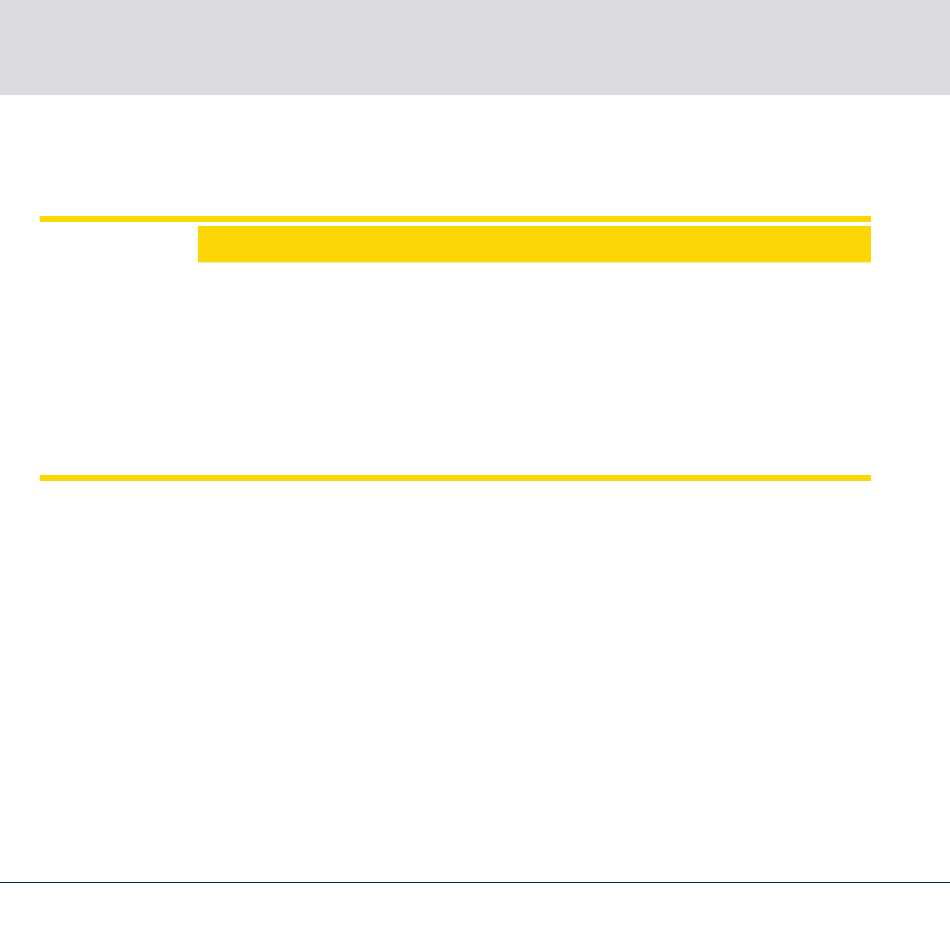The image size is (950, 950).
Task: Click the left end of the lower yellow line
Action: tap(43, 478)
